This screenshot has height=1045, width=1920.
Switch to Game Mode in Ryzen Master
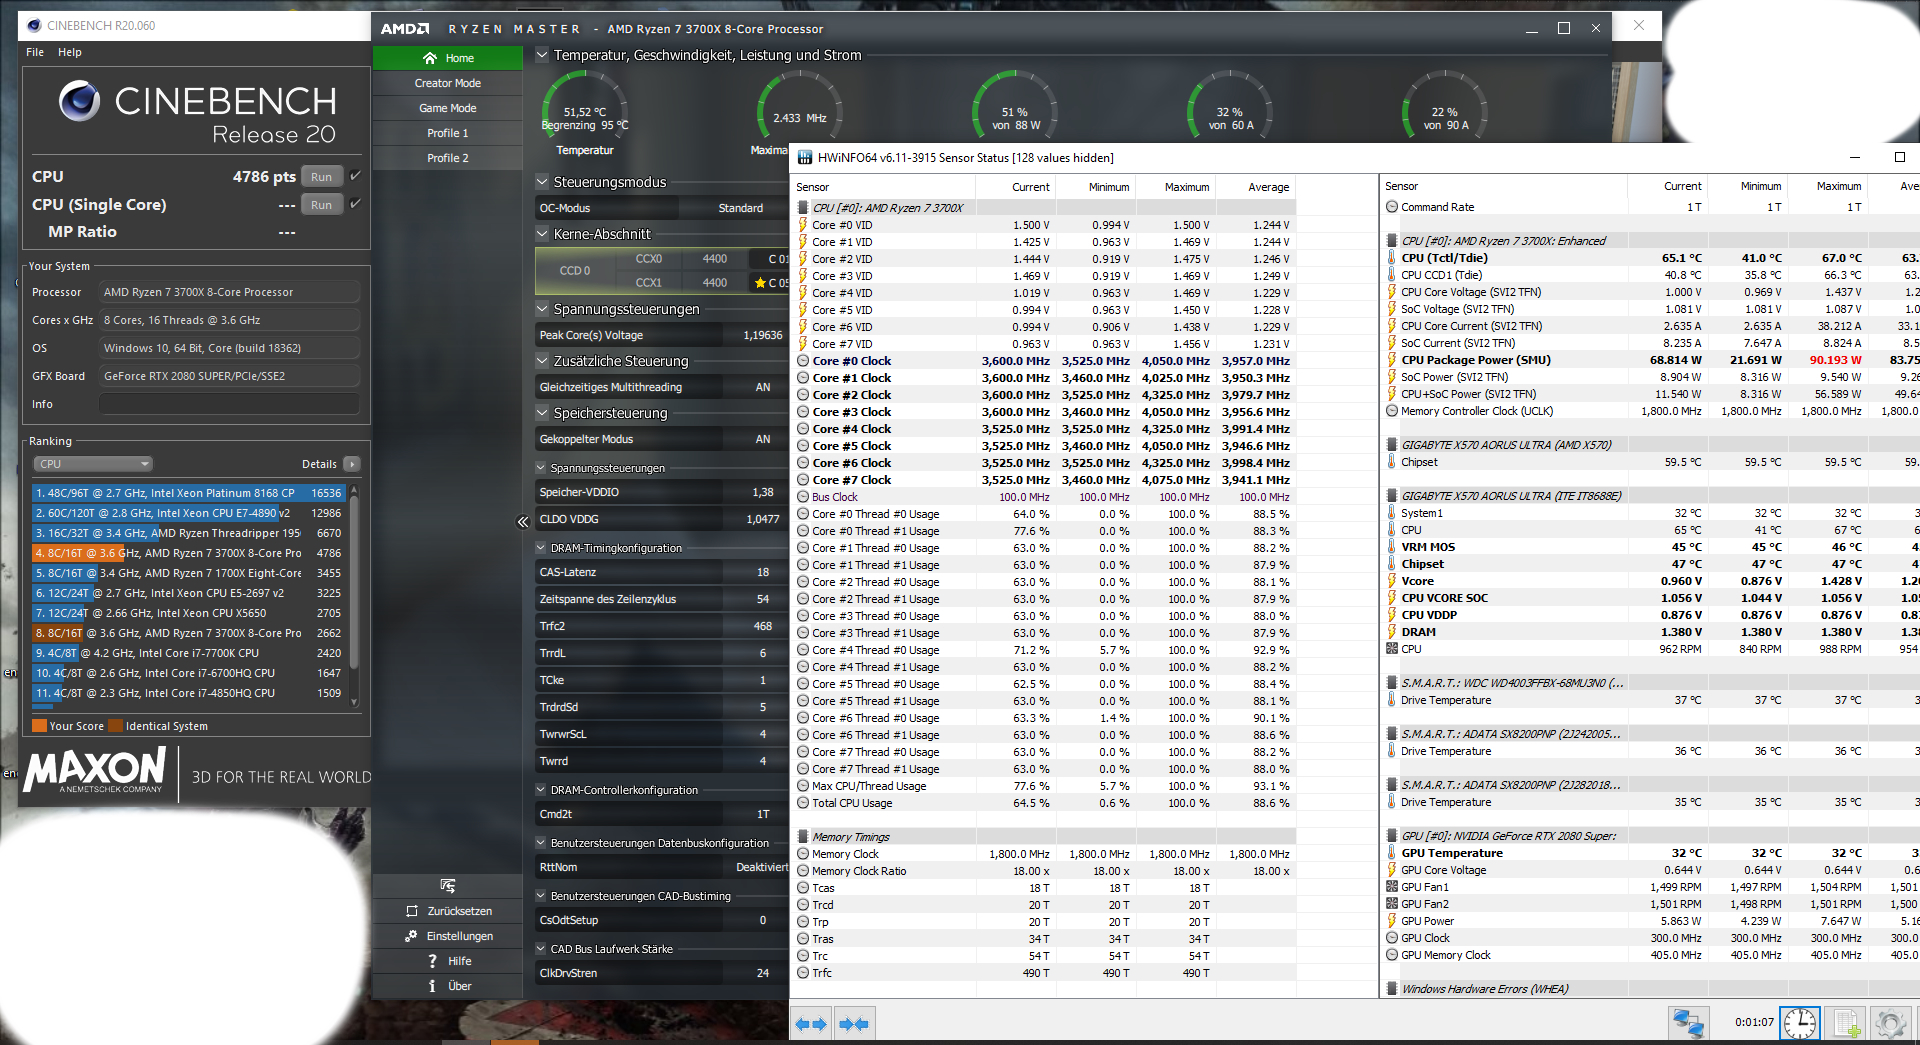[x=448, y=108]
